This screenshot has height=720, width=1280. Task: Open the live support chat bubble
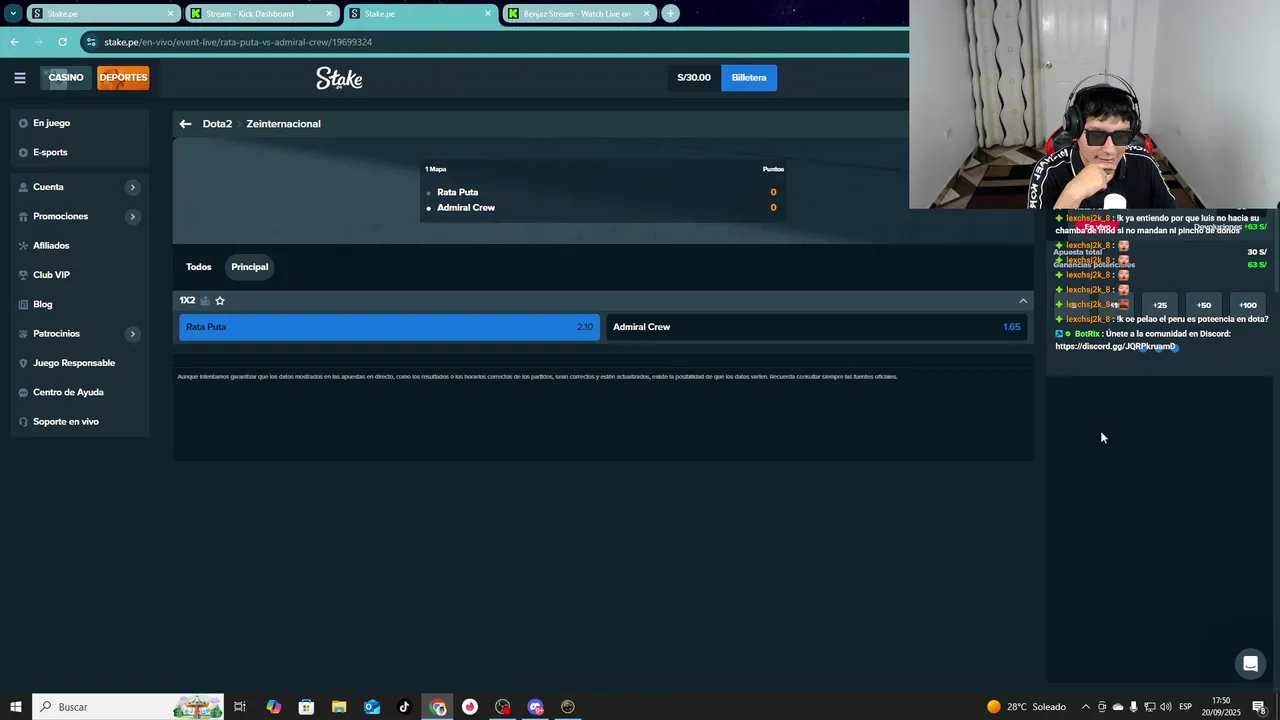1250,663
